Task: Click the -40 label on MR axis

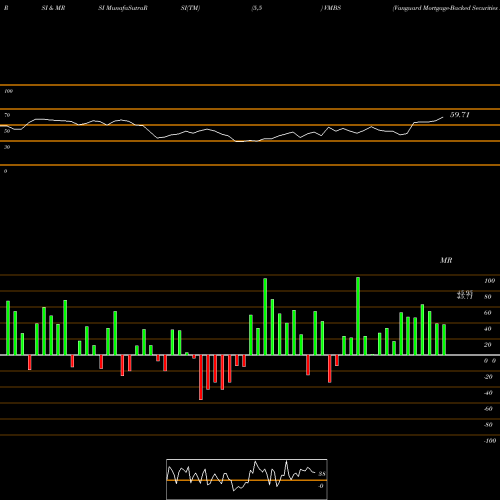Action: pos(488,393)
